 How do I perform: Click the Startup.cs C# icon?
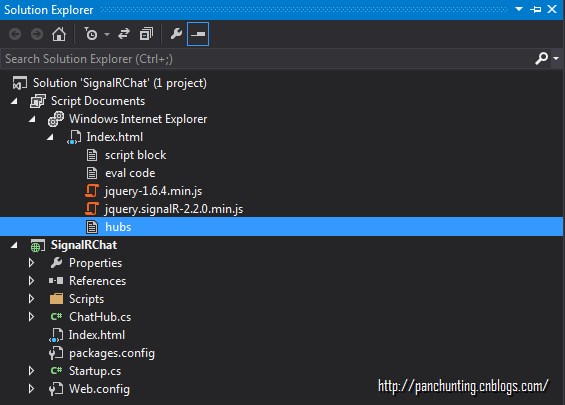56,371
